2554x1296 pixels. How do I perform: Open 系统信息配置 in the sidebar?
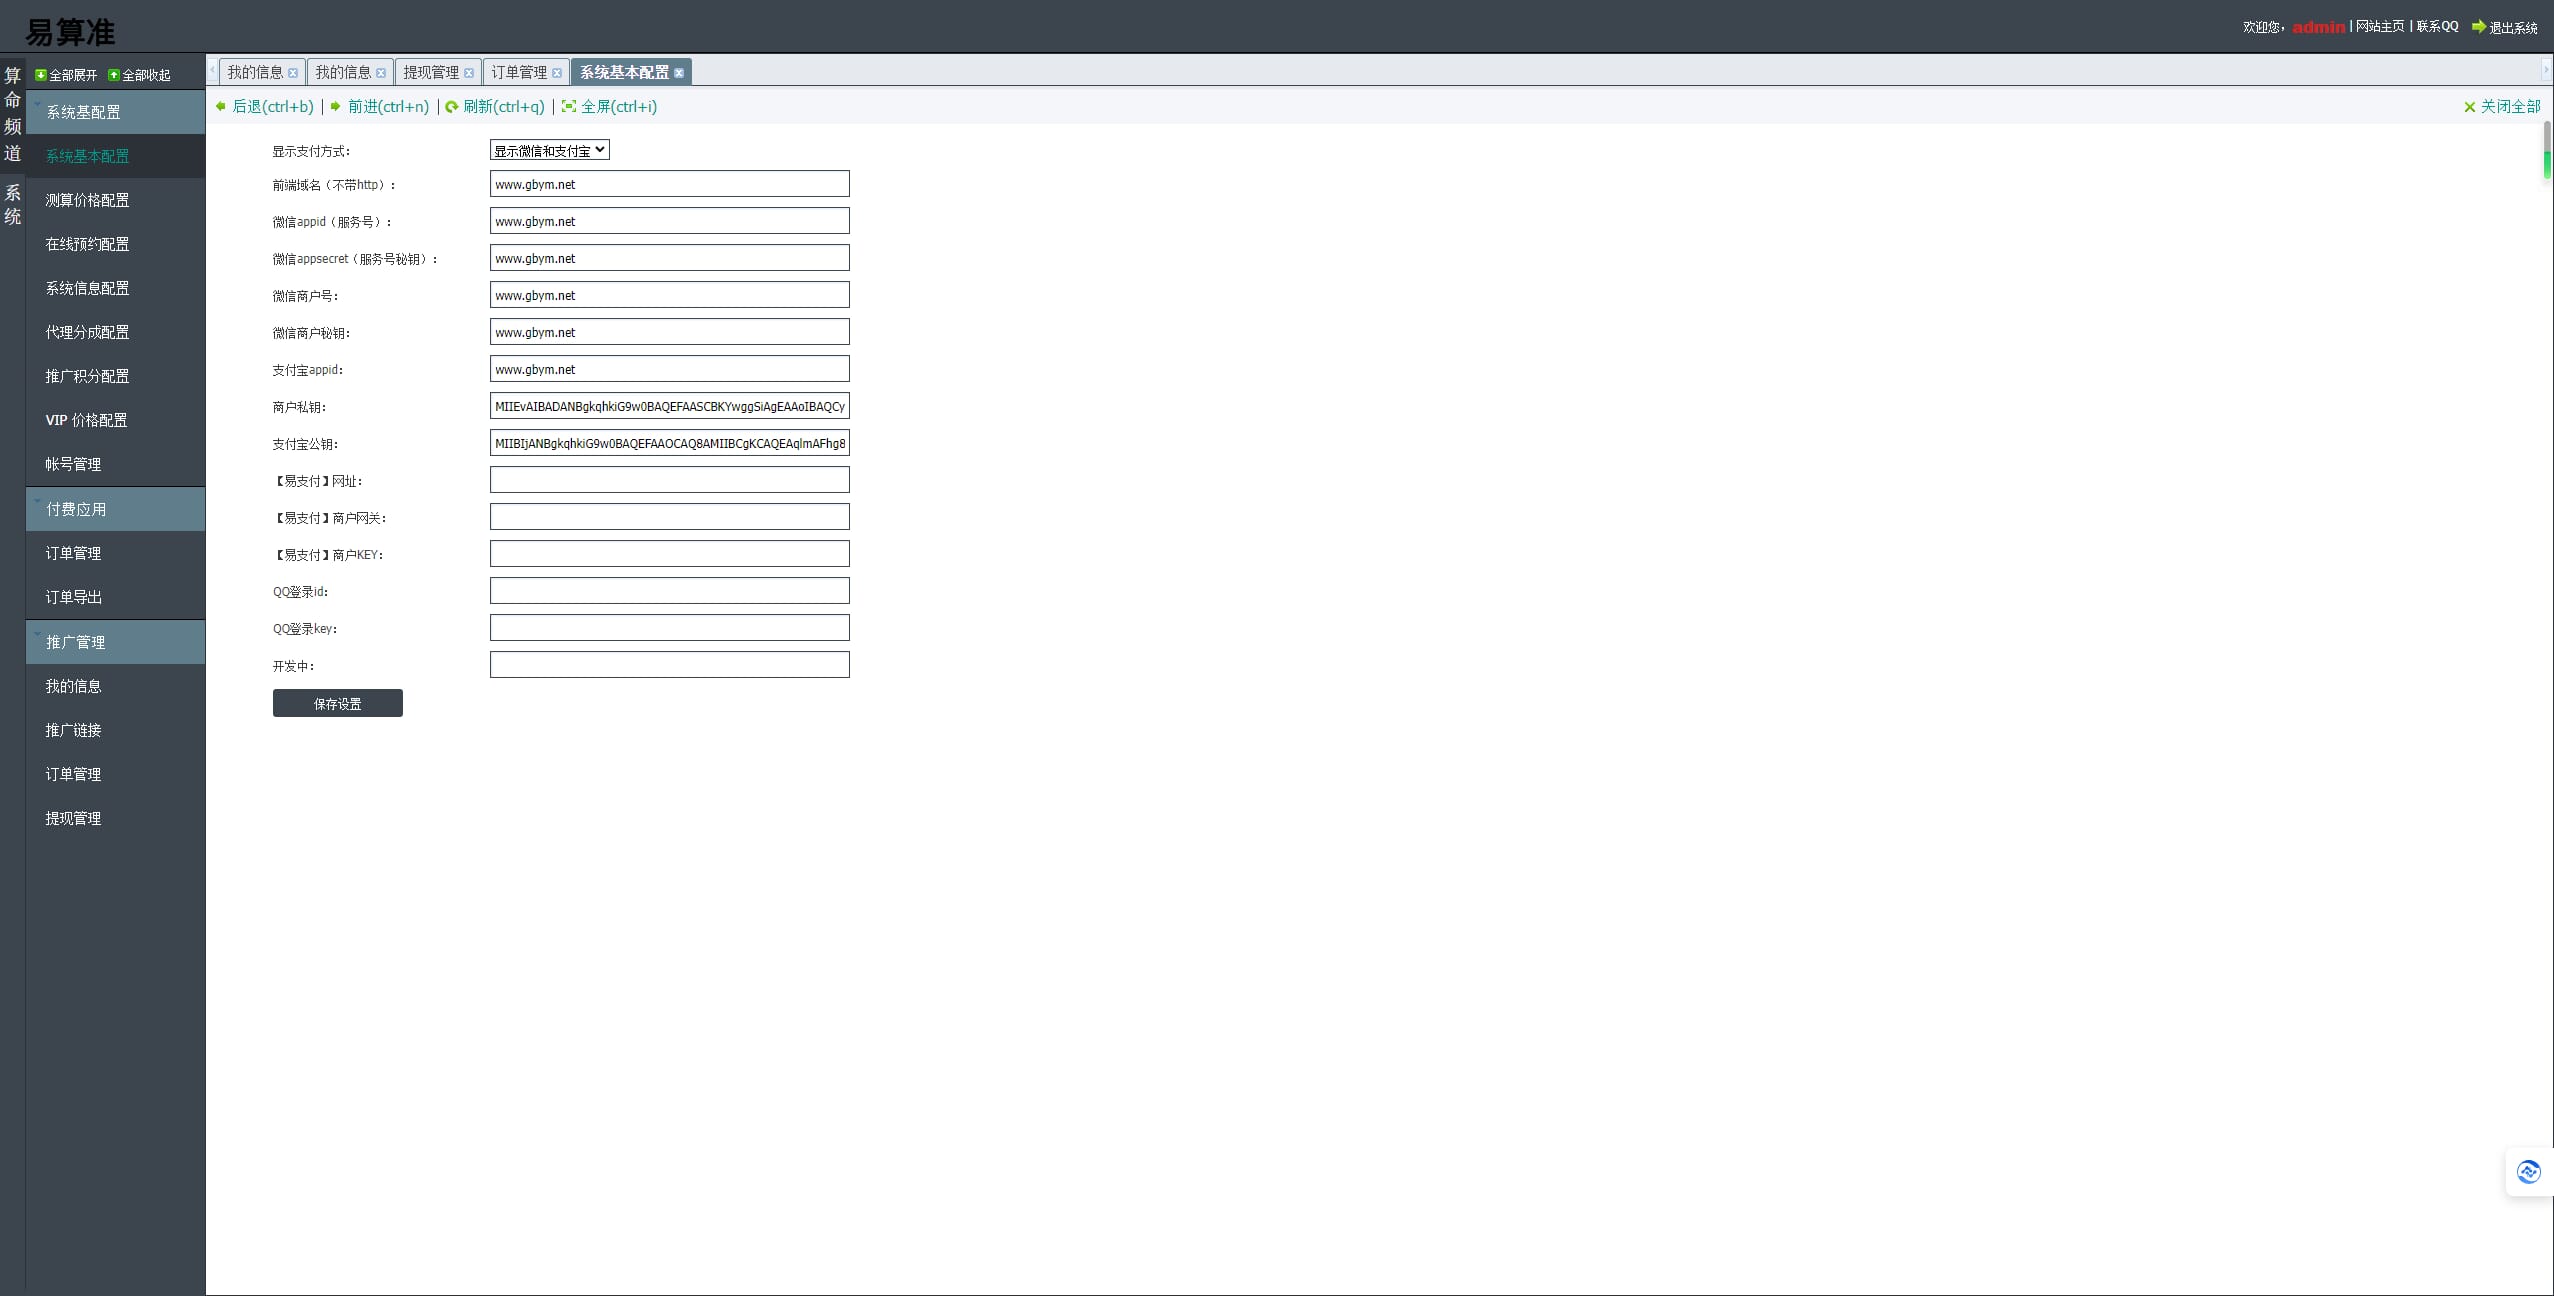116,288
